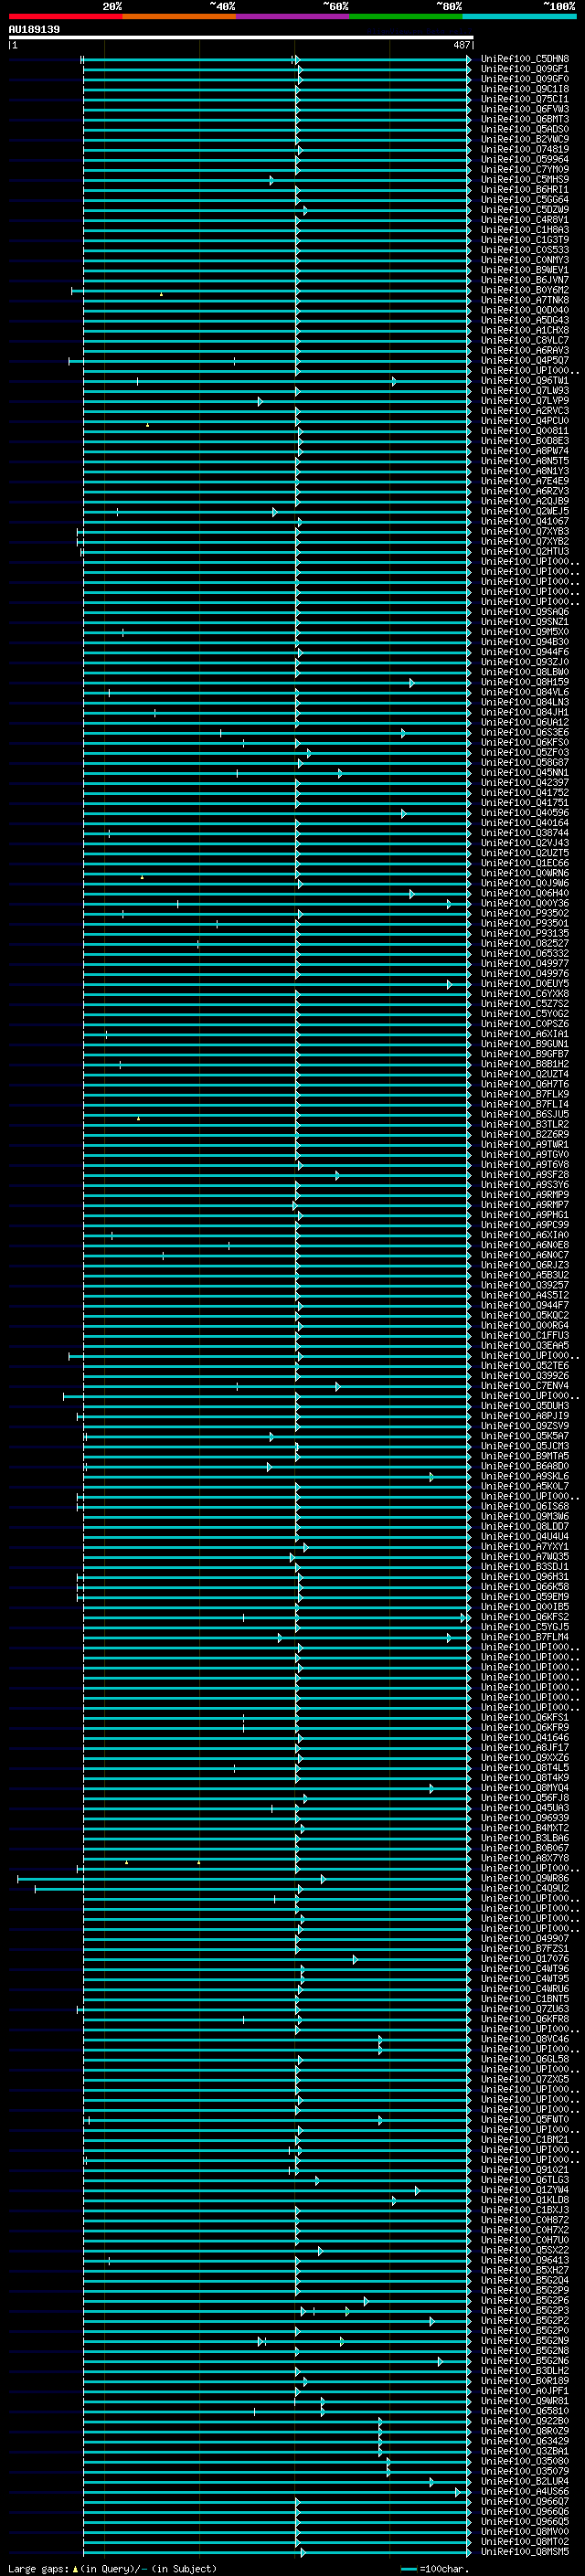This screenshot has width=585, height=2576.
Task: Select the label UniRef100_C1FFU3
Action: pyautogui.click(x=525, y=1336)
